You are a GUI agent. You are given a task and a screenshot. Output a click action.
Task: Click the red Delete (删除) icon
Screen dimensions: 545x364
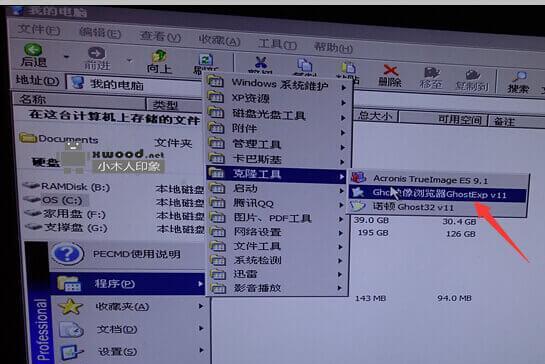[390, 70]
